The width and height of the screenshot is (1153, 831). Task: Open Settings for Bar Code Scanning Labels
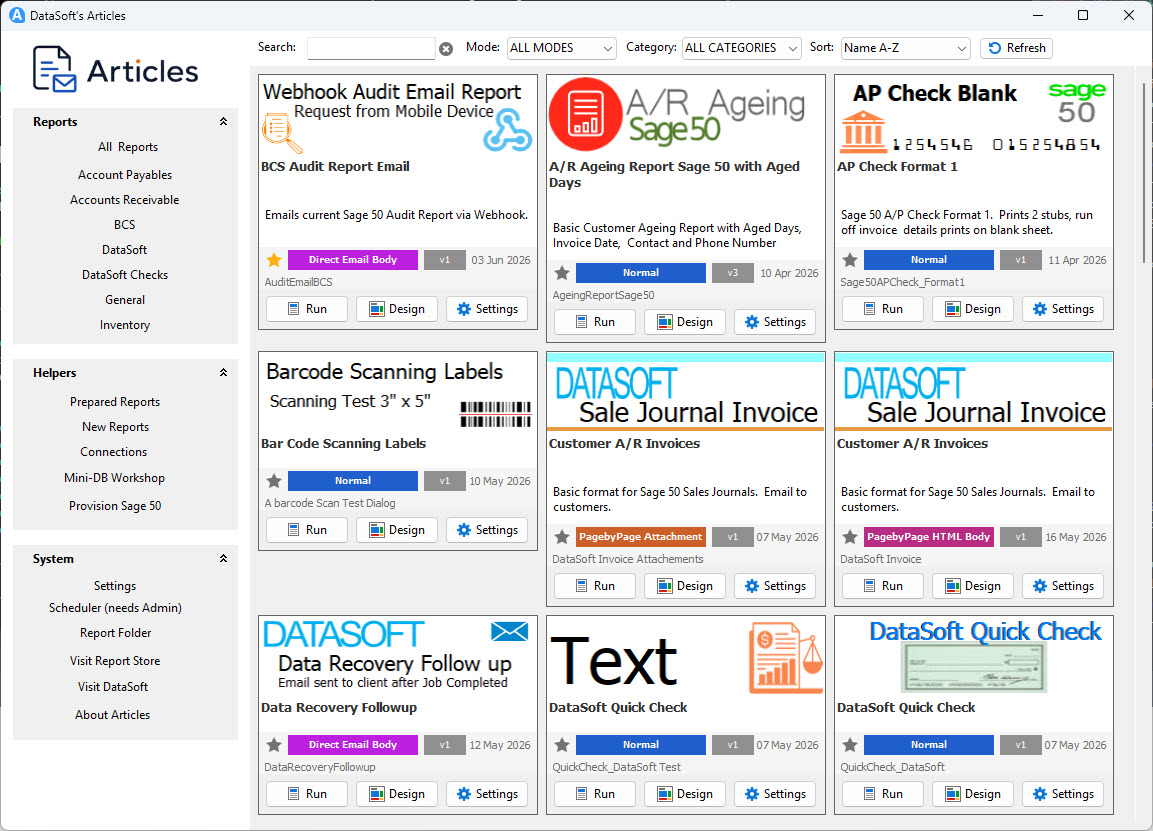point(487,530)
